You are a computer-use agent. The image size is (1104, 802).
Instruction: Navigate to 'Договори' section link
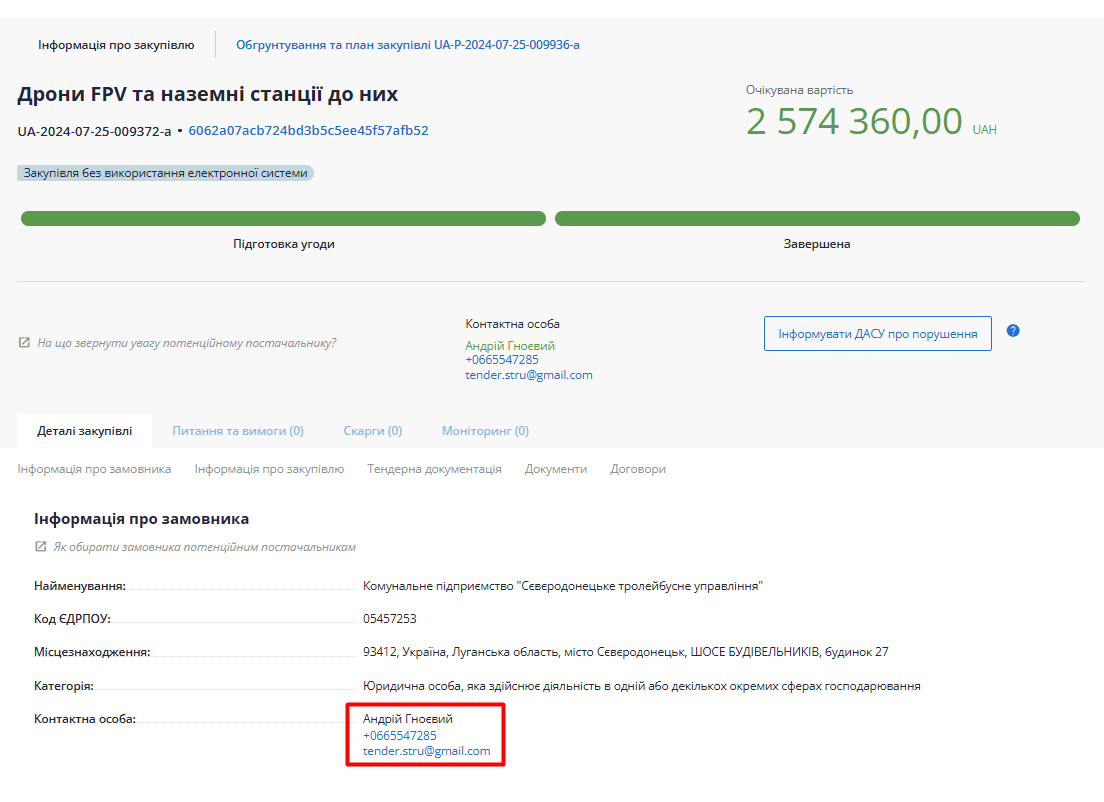(637, 469)
